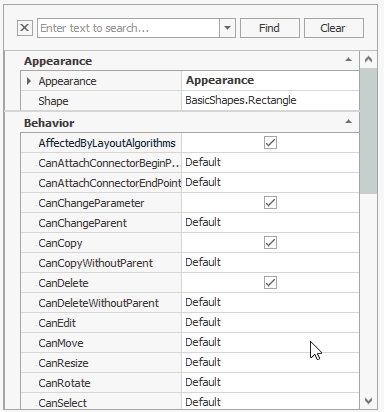Click the bold Appearance value cell
The width and height of the screenshot is (384, 412).
(270, 80)
